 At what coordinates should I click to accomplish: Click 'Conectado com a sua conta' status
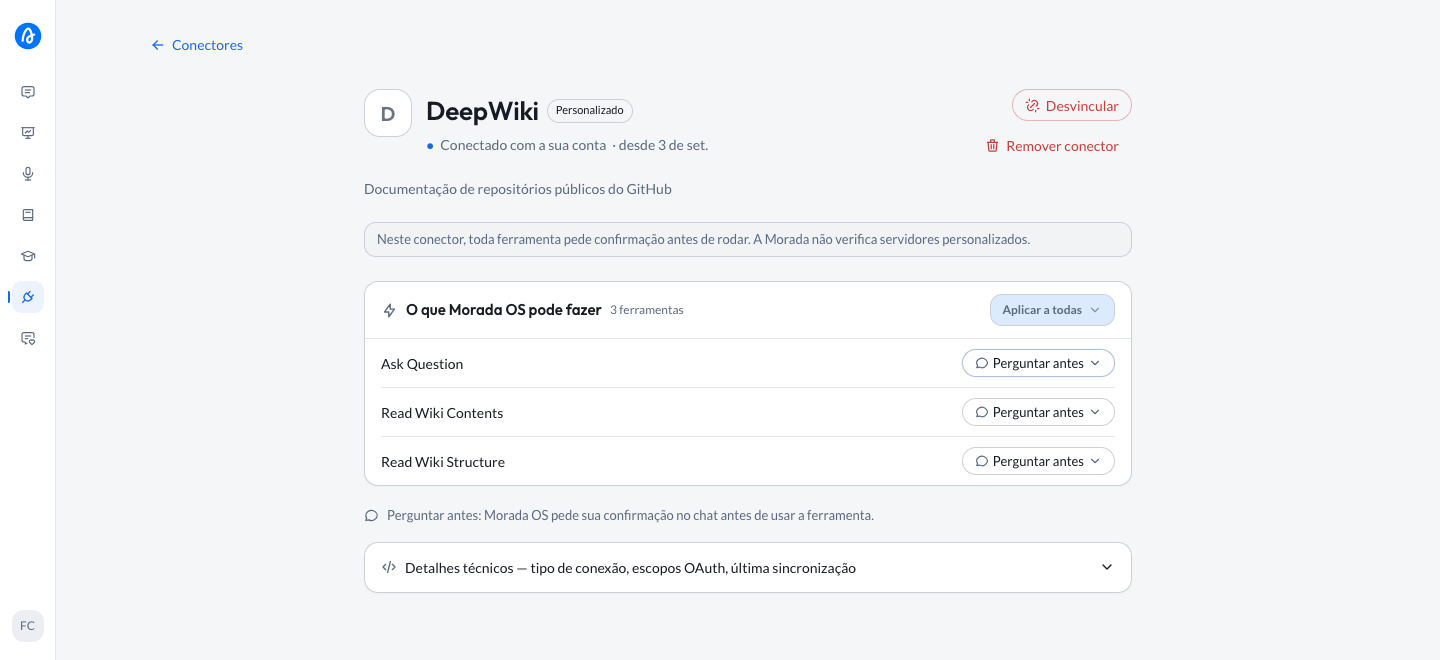point(523,145)
